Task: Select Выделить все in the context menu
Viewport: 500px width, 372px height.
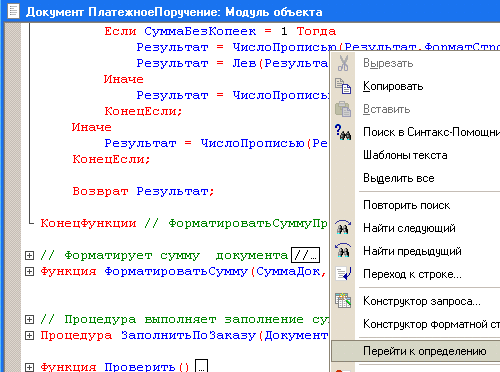Action: [x=399, y=178]
